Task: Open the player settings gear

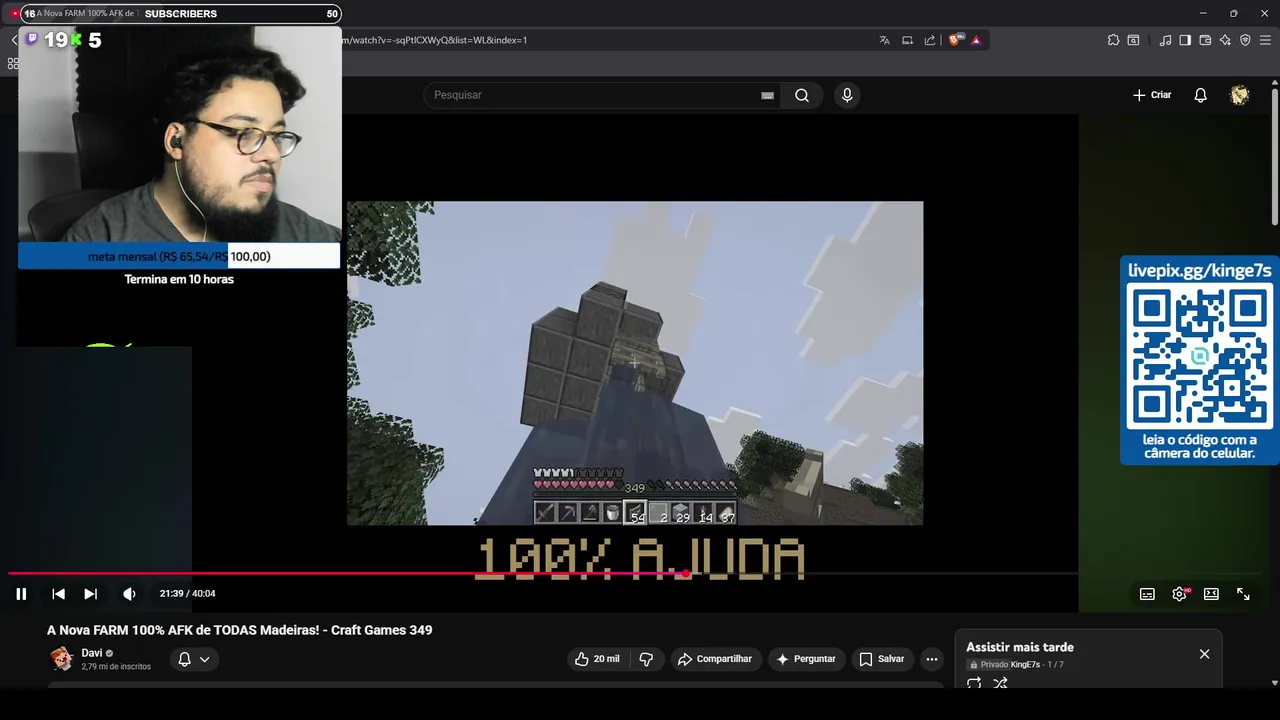Action: point(1180,594)
